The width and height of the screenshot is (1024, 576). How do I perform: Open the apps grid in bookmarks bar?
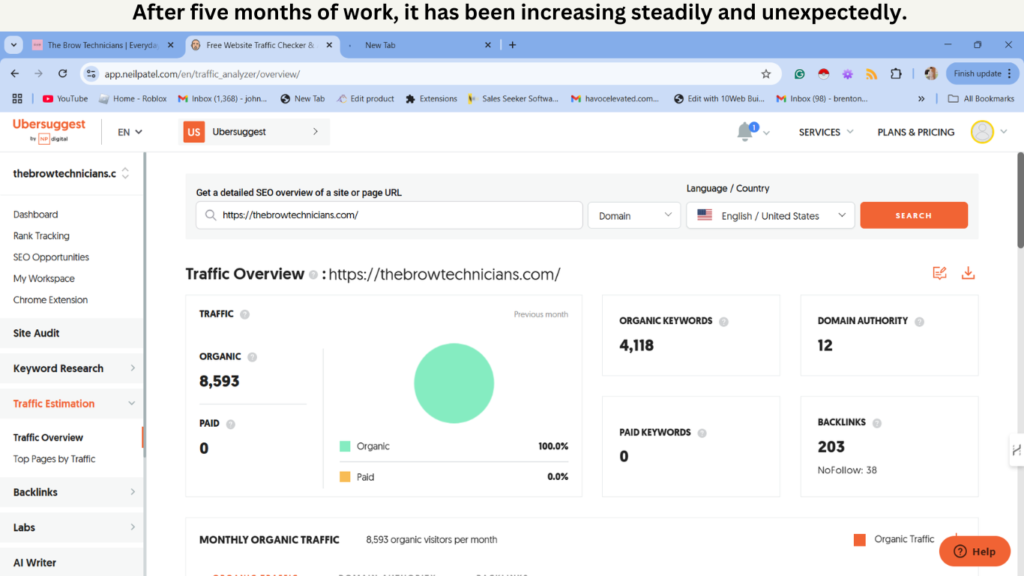point(17,99)
